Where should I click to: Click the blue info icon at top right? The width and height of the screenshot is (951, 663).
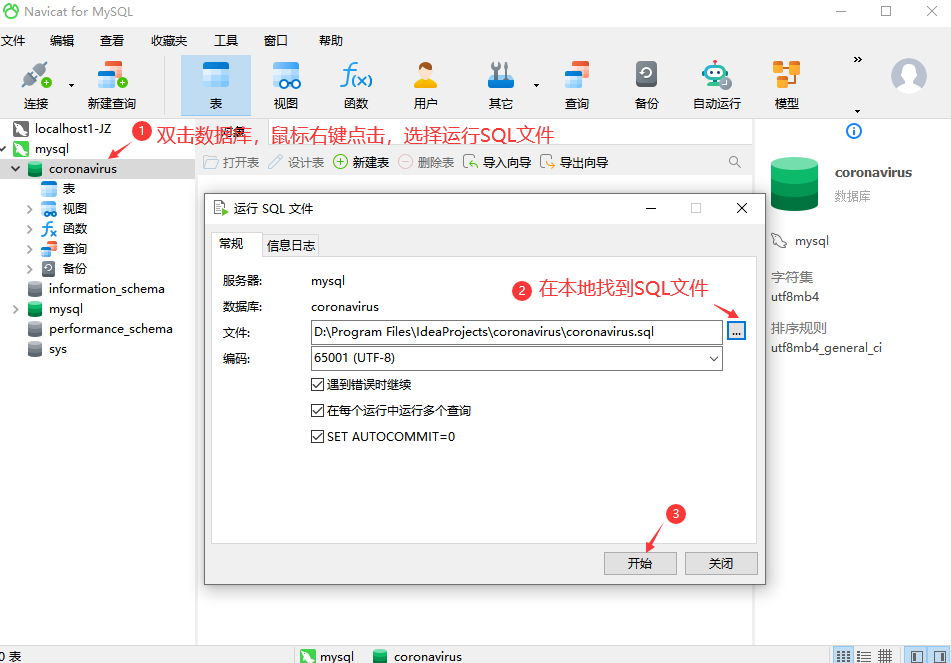pos(853,131)
